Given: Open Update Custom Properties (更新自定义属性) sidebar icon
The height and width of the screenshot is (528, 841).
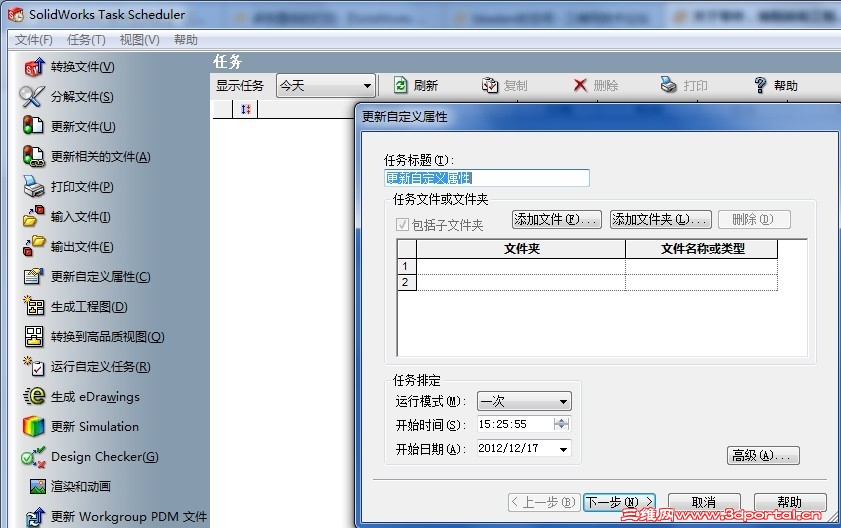Looking at the screenshot, I should pyautogui.click(x=33, y=276).
